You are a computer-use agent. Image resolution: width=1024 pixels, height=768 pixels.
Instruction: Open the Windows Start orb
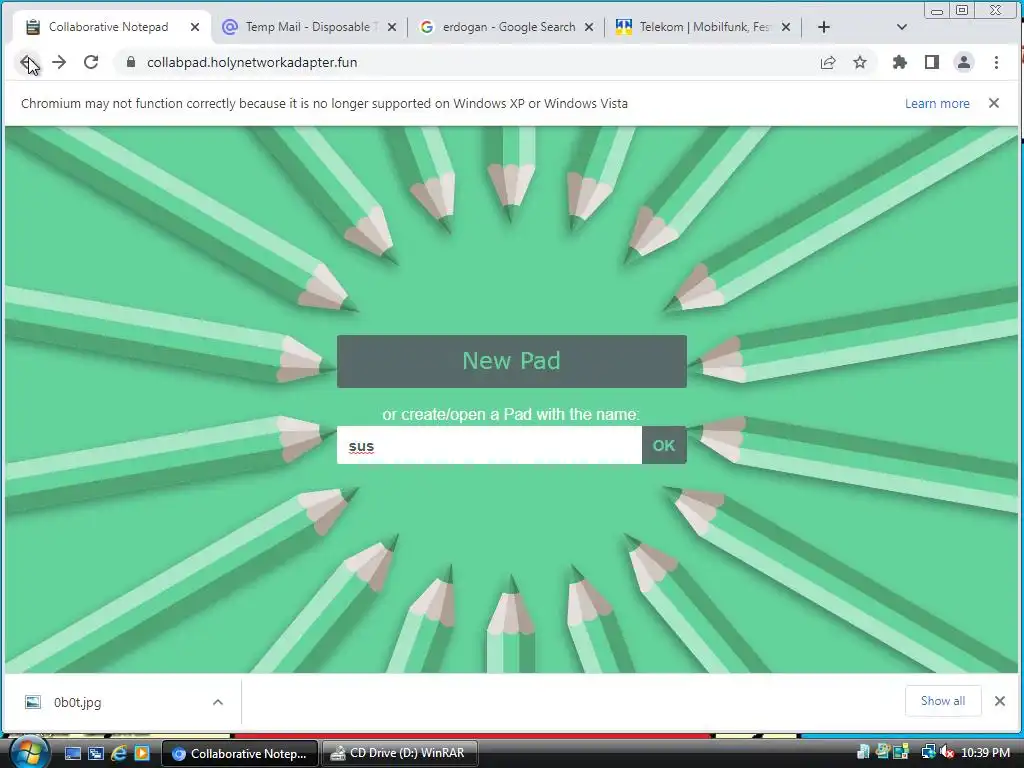tap(28, 752)
